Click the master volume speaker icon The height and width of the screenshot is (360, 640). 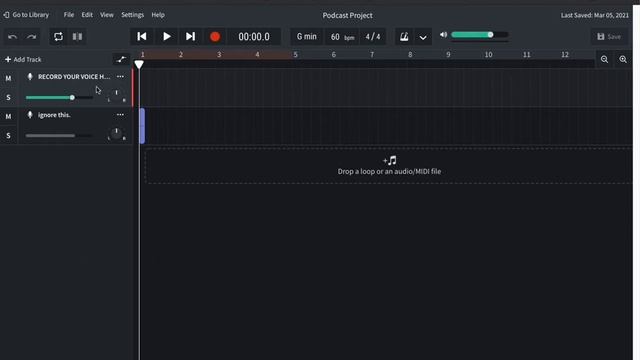(443, 35)
